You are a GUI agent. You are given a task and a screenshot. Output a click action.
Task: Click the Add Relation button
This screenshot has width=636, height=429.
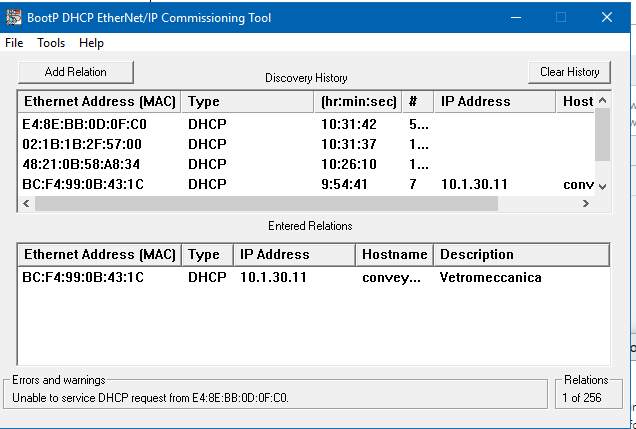pyautogui.click(x=76, y=72)
